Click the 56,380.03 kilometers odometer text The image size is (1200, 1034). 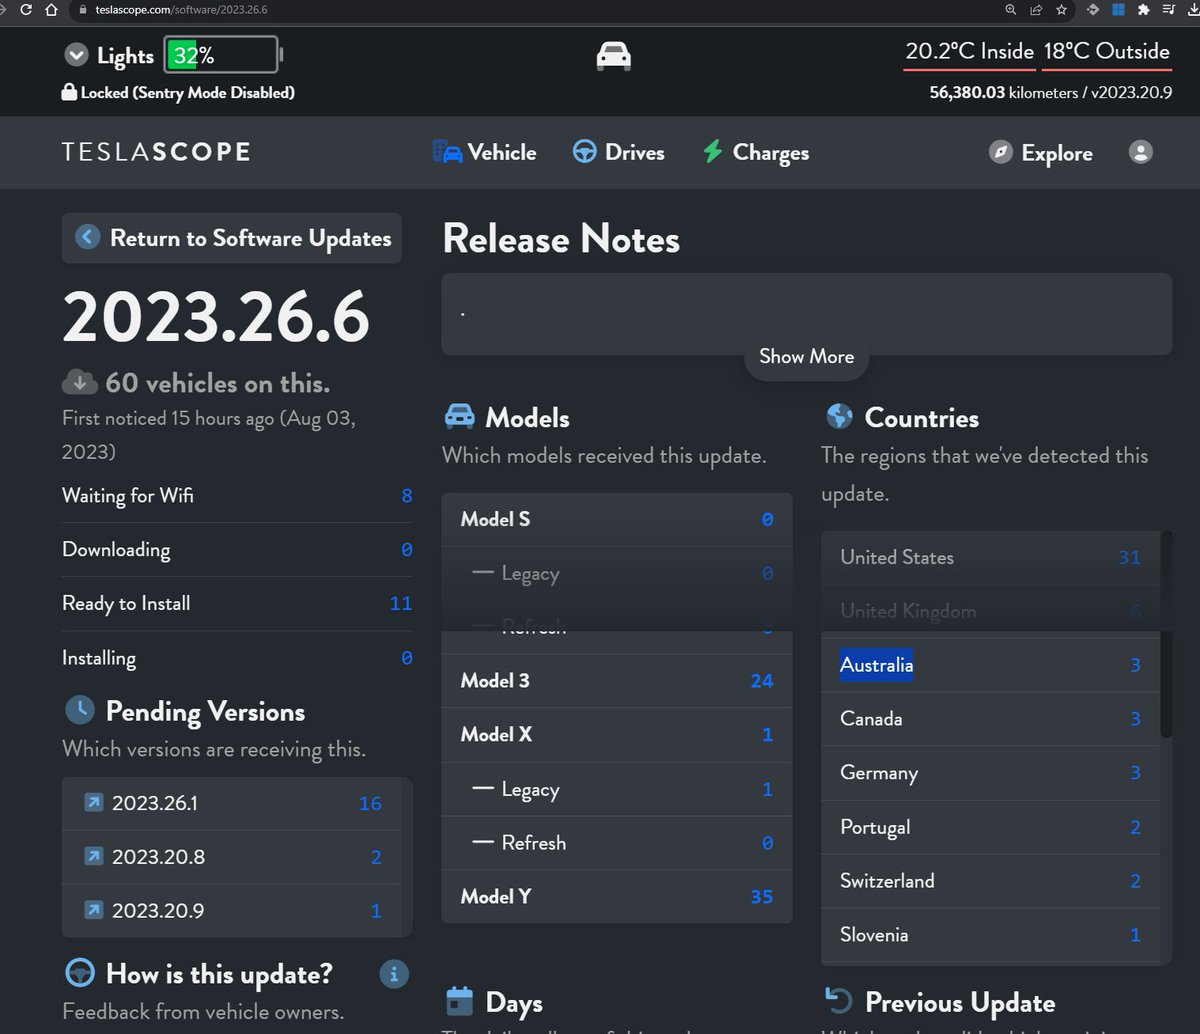pos(1016,92)
